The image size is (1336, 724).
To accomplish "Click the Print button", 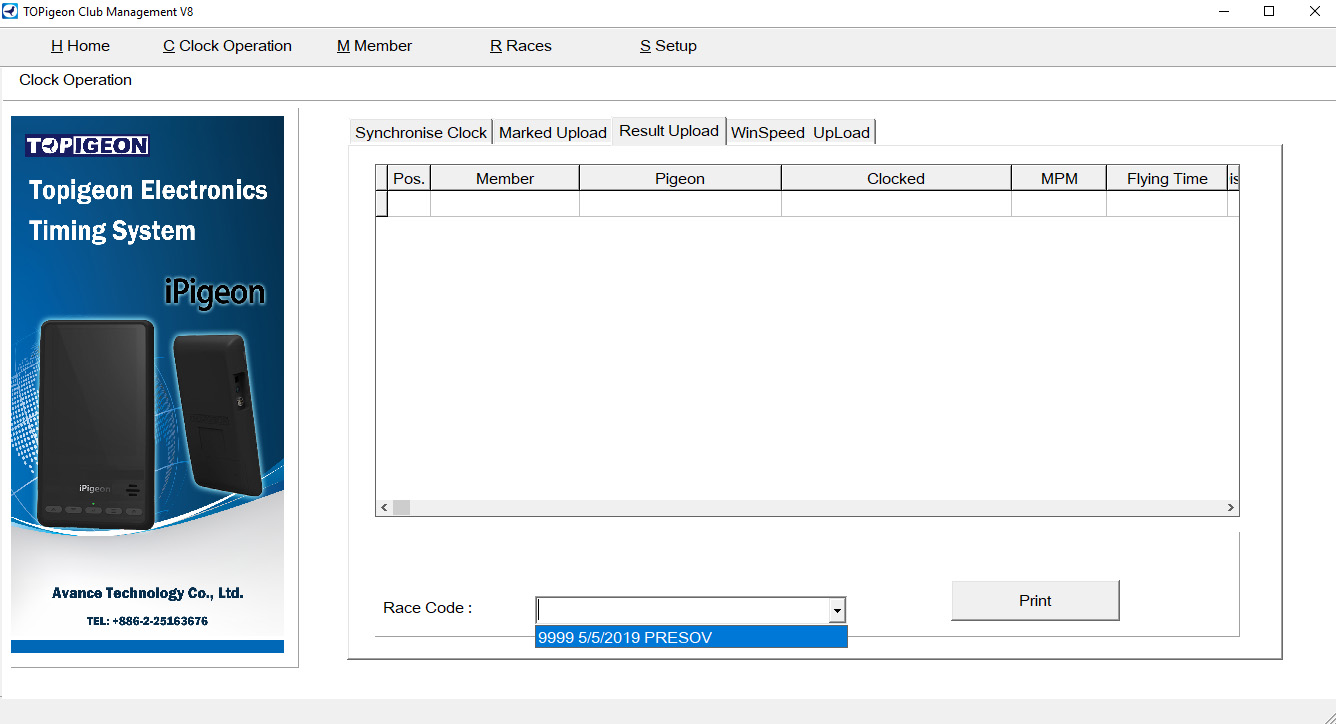I will pos(1035,601).
